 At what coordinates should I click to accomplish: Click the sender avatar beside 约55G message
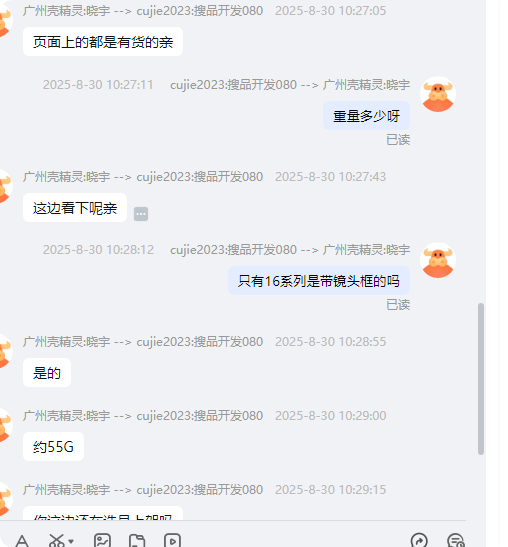(3, 425)
